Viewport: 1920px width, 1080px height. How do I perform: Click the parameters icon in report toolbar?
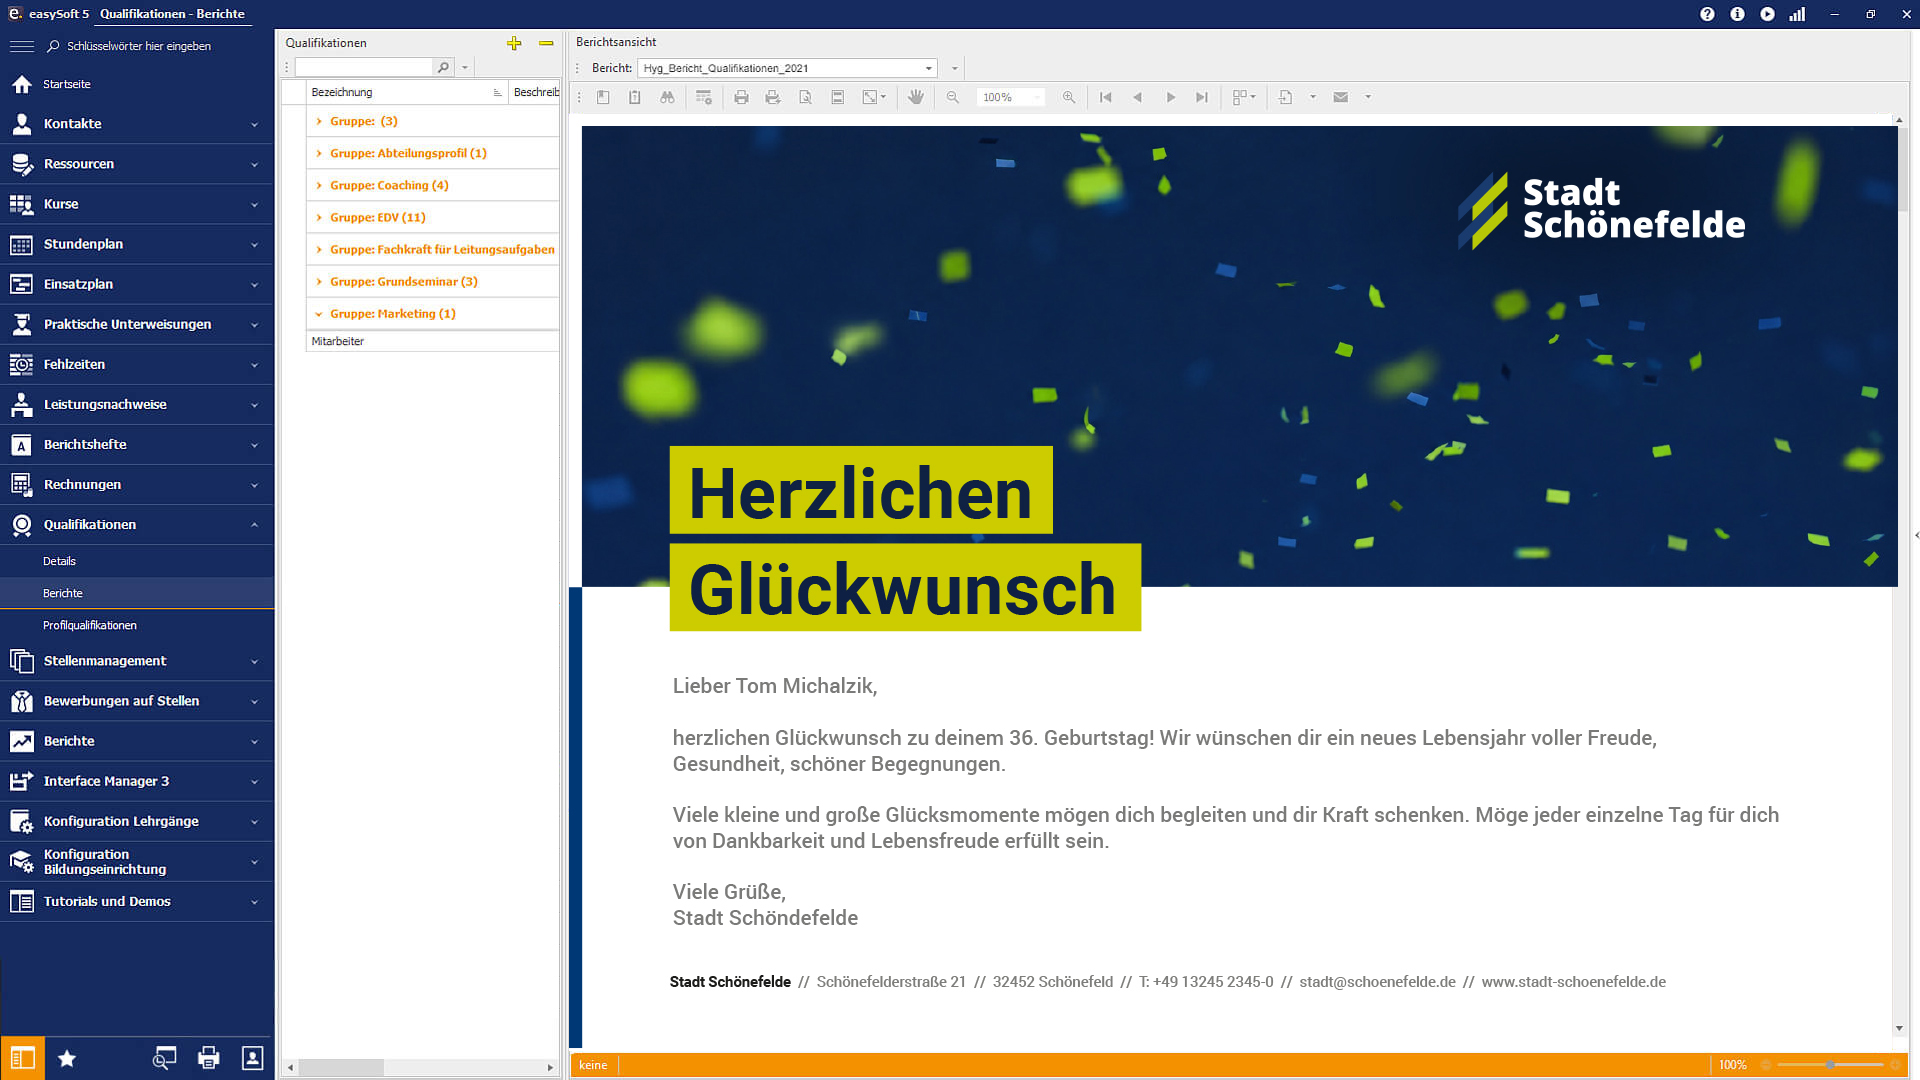coord(704,97)
